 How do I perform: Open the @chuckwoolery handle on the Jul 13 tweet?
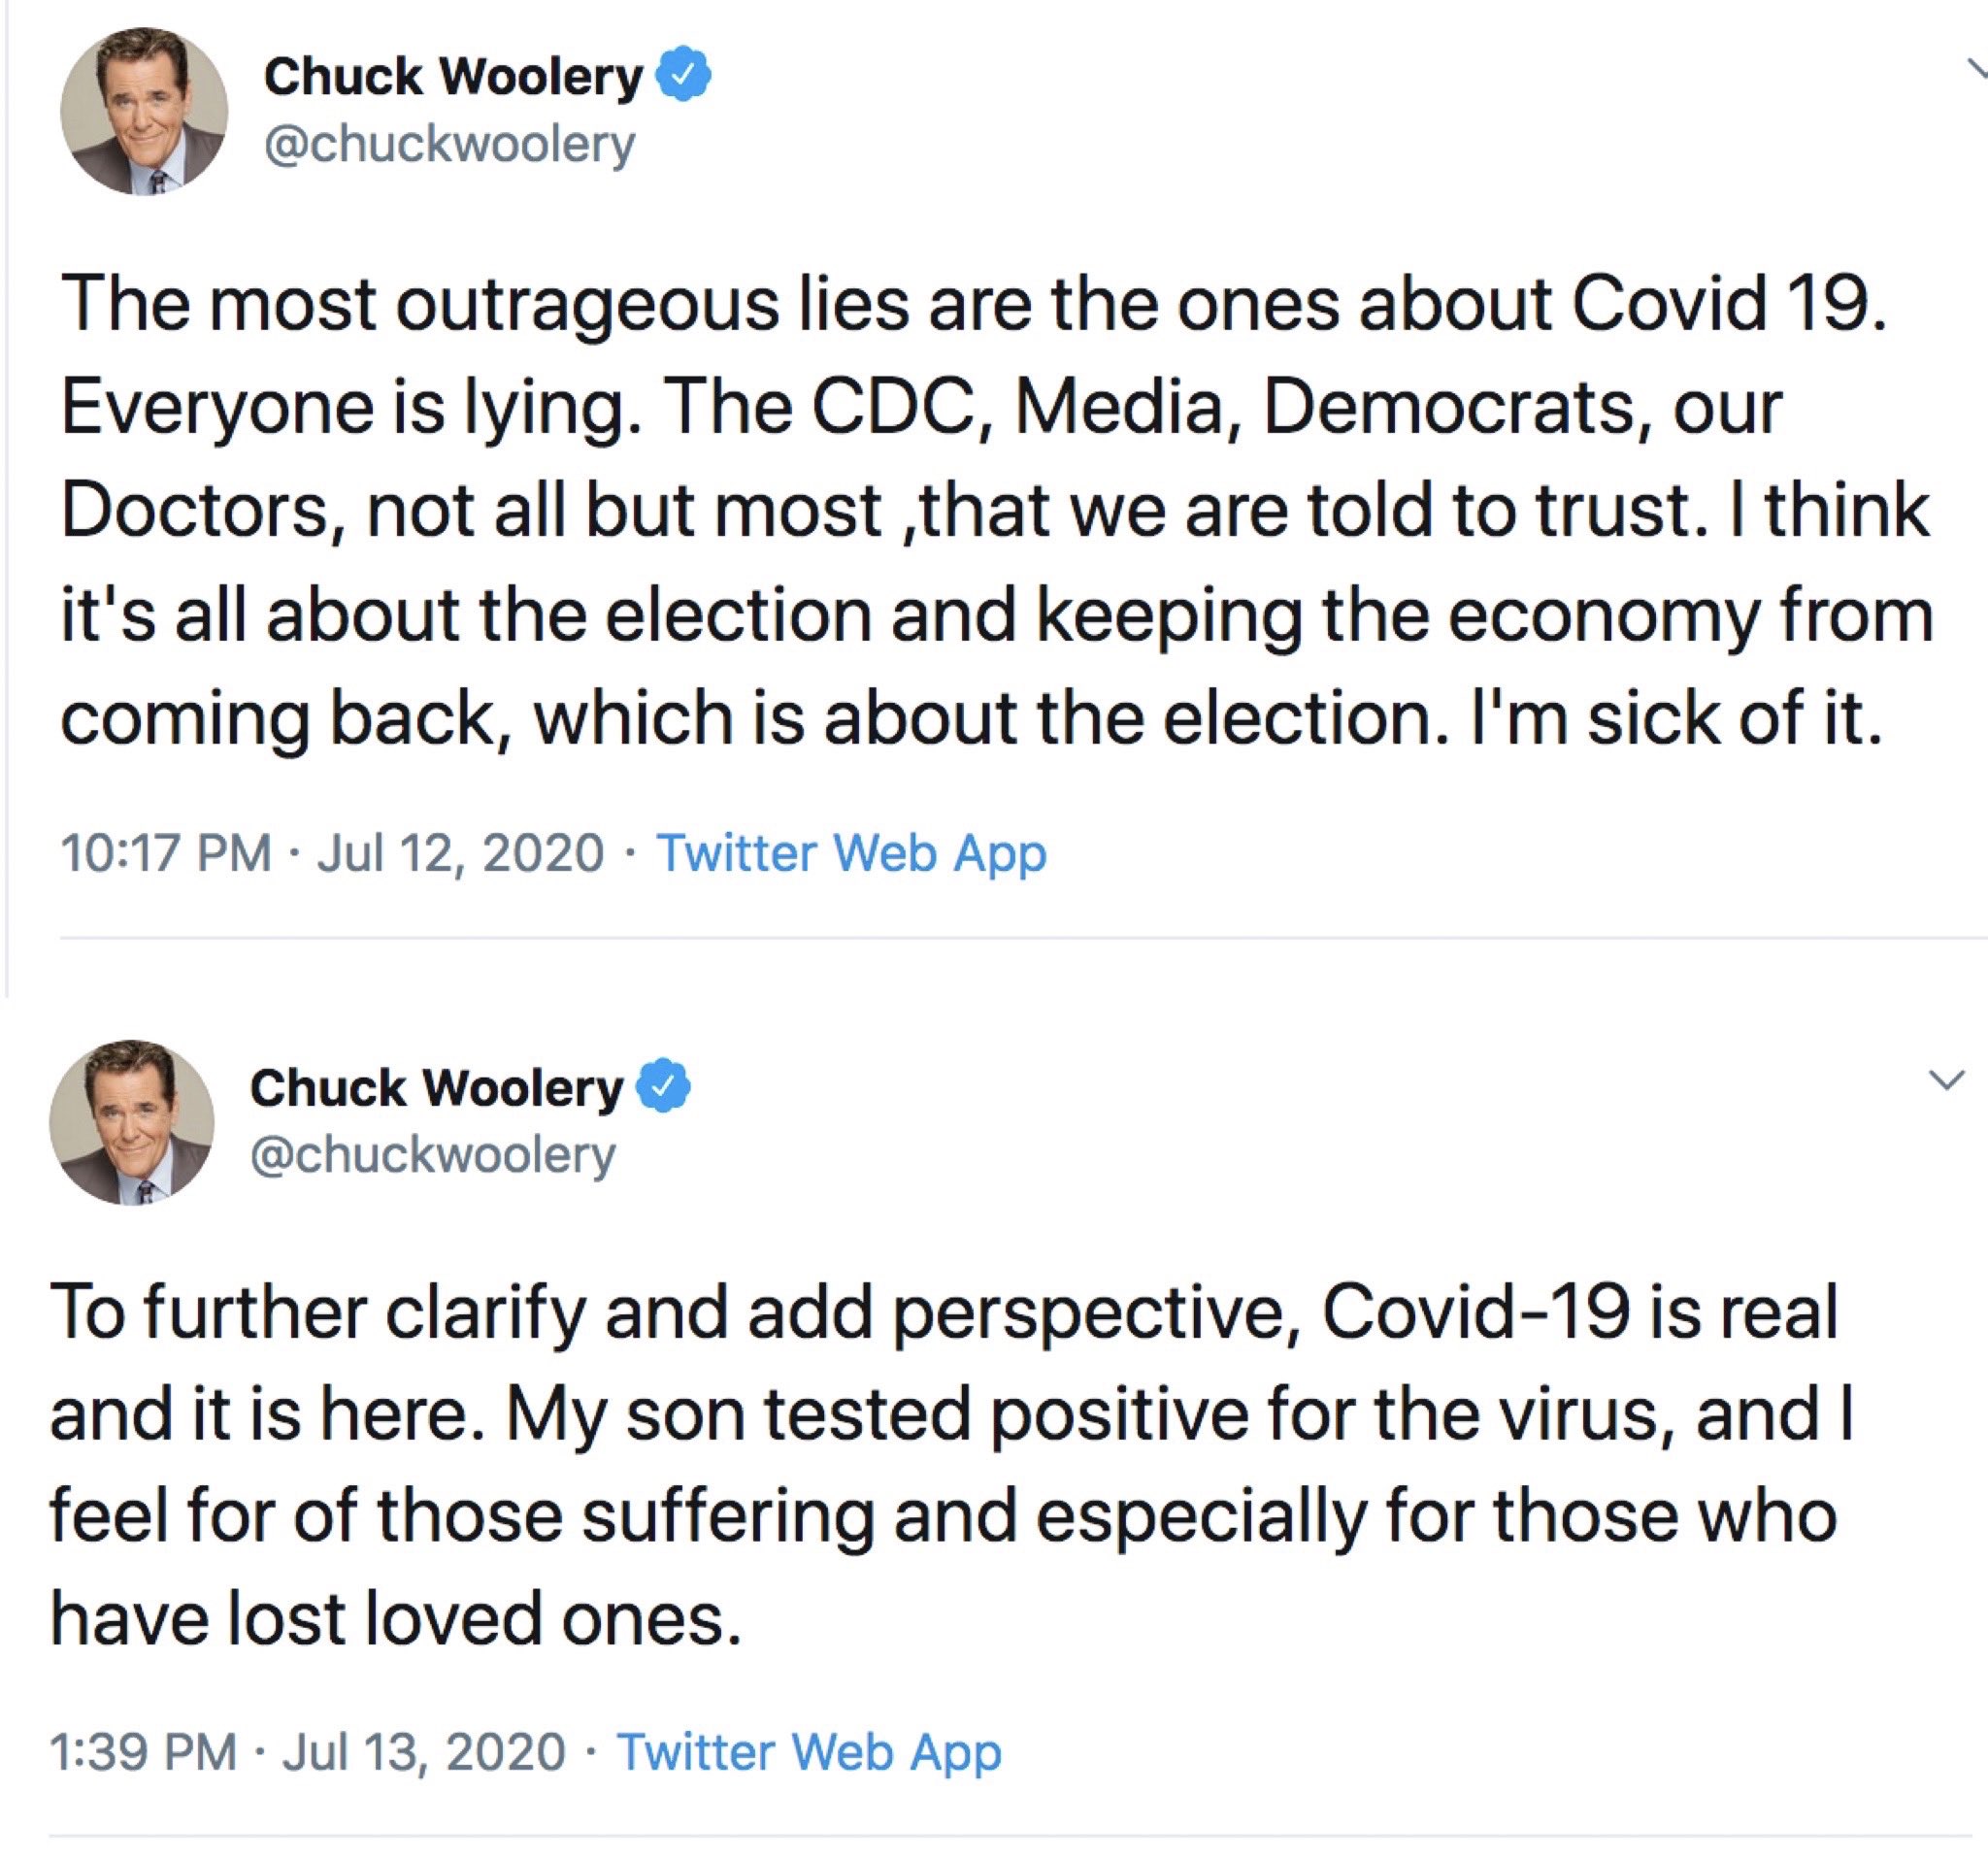[433, 1155]
